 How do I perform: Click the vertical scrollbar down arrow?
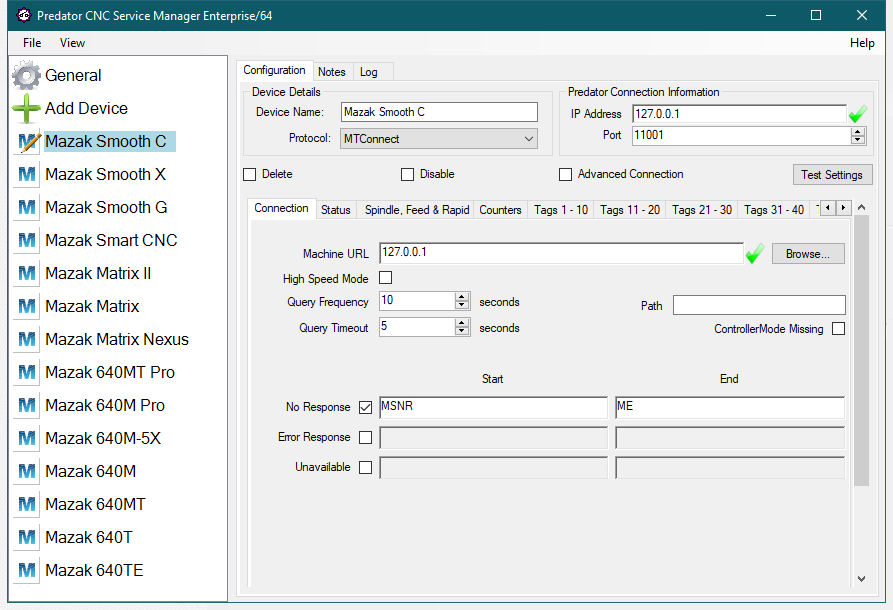click(862, 578)
